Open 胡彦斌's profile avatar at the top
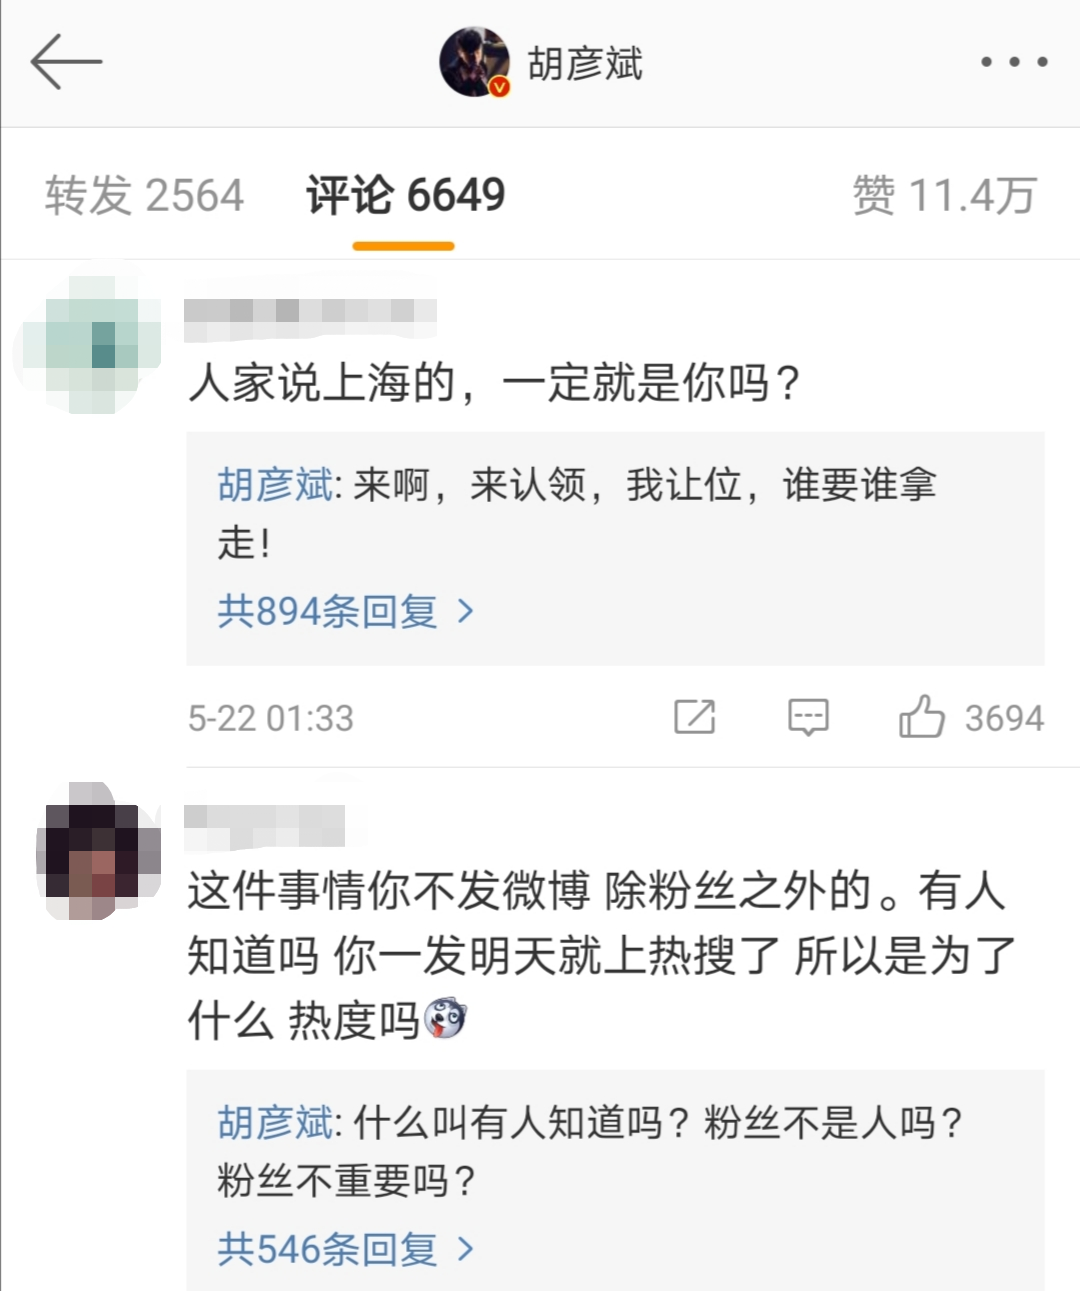Viewport: 1080px width, 1291px height. point(473,62)
